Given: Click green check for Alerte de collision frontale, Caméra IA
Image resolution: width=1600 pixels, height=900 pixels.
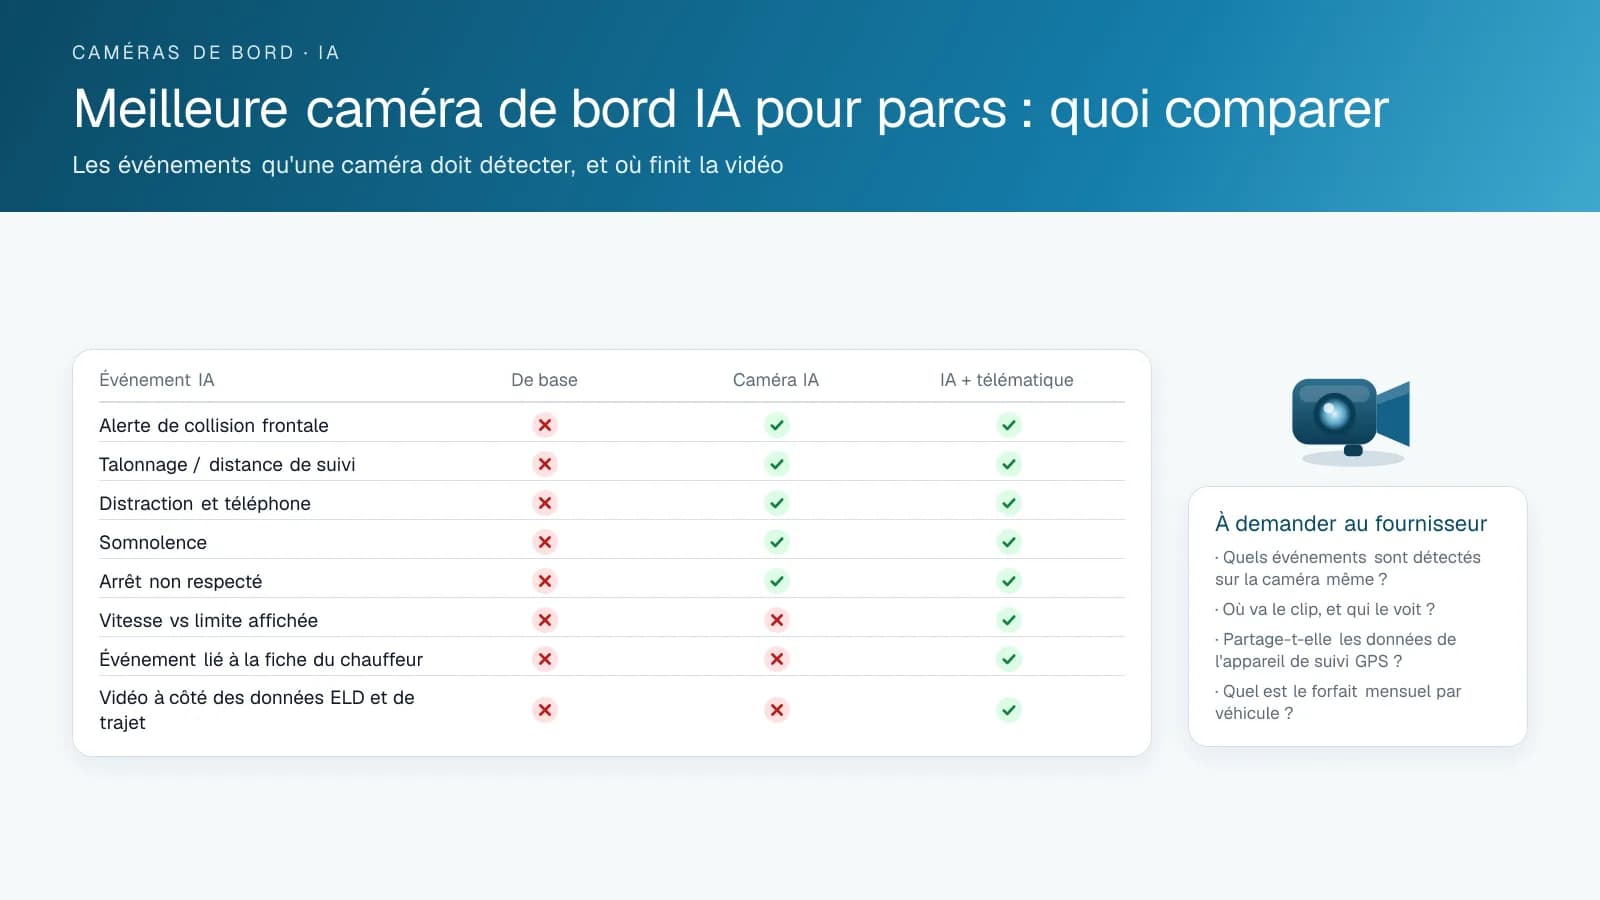Looking at the screenshot, I should click(x=777, y=425).
